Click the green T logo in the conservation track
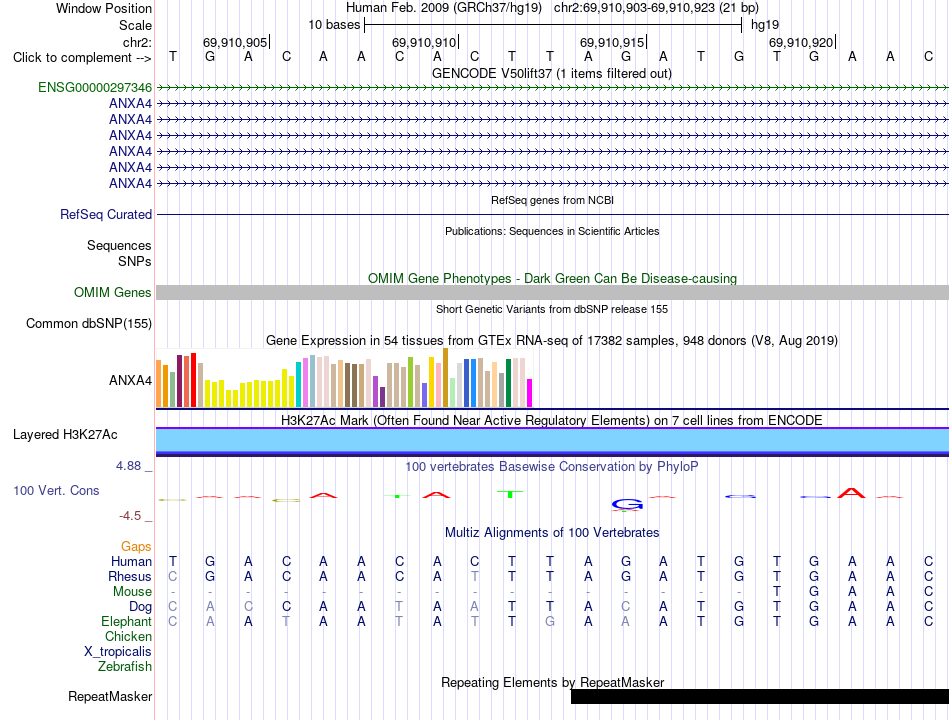The width and height of the screenshot is (950, 720). click(x=511, y=494)
